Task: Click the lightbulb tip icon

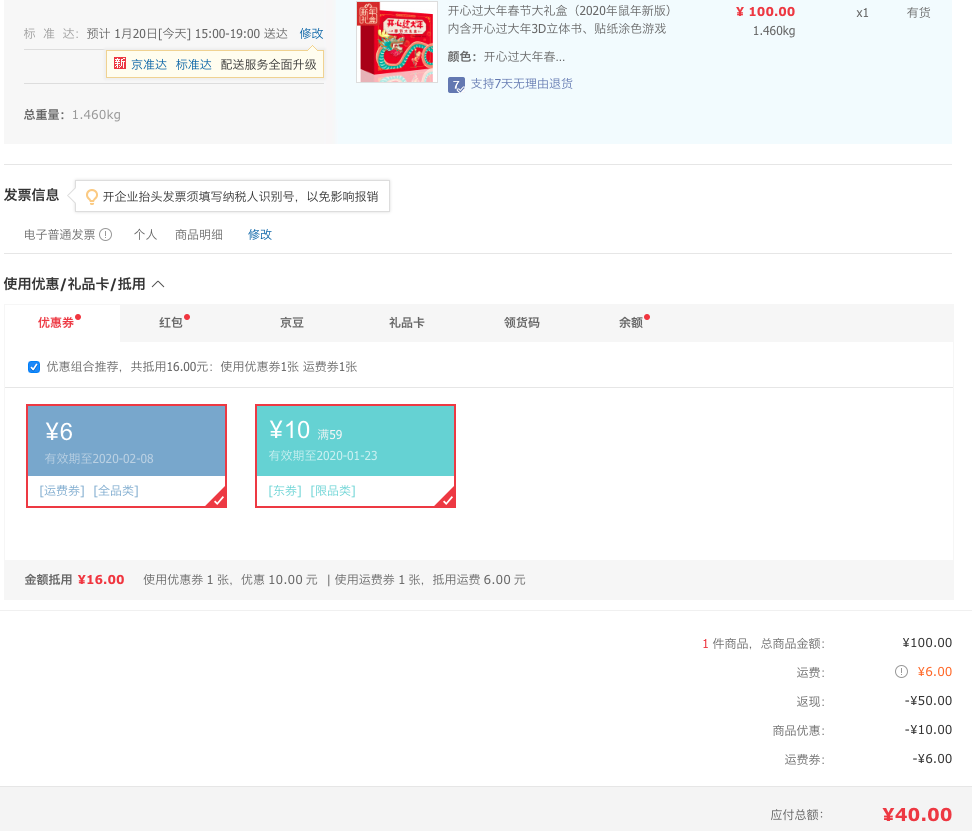Action: click(92, 196)
